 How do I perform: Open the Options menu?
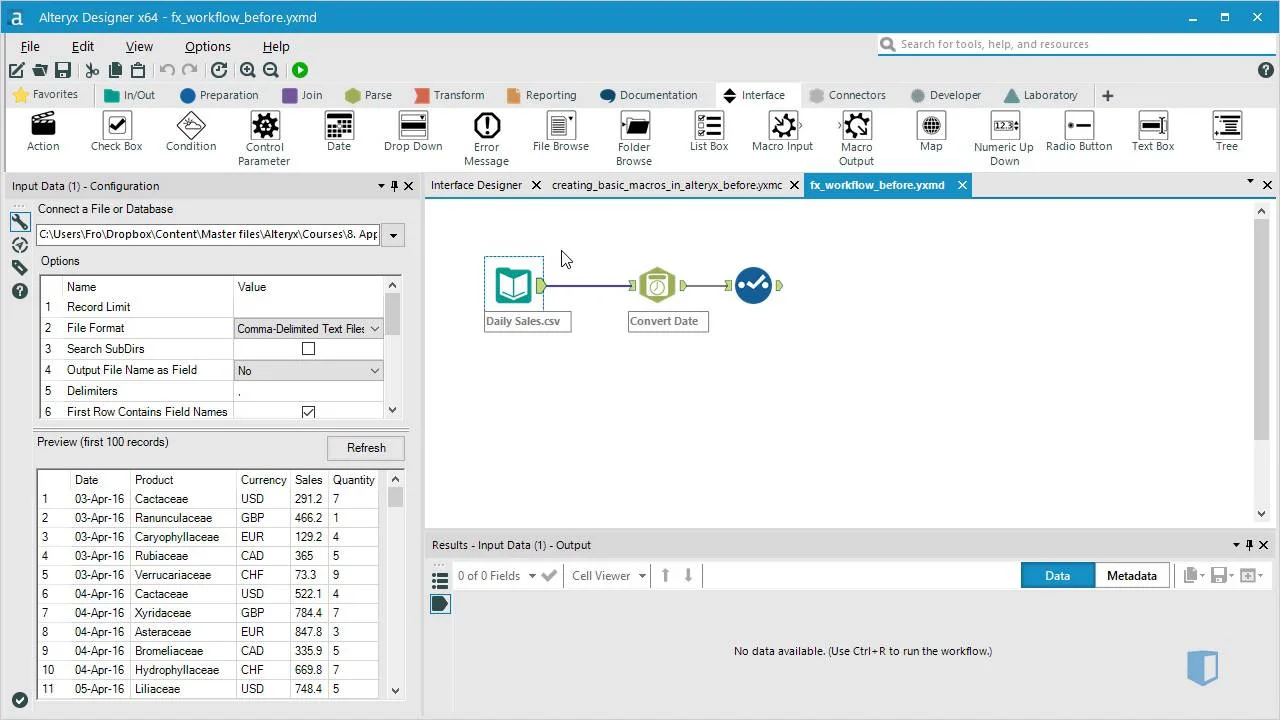coord(207,46)
